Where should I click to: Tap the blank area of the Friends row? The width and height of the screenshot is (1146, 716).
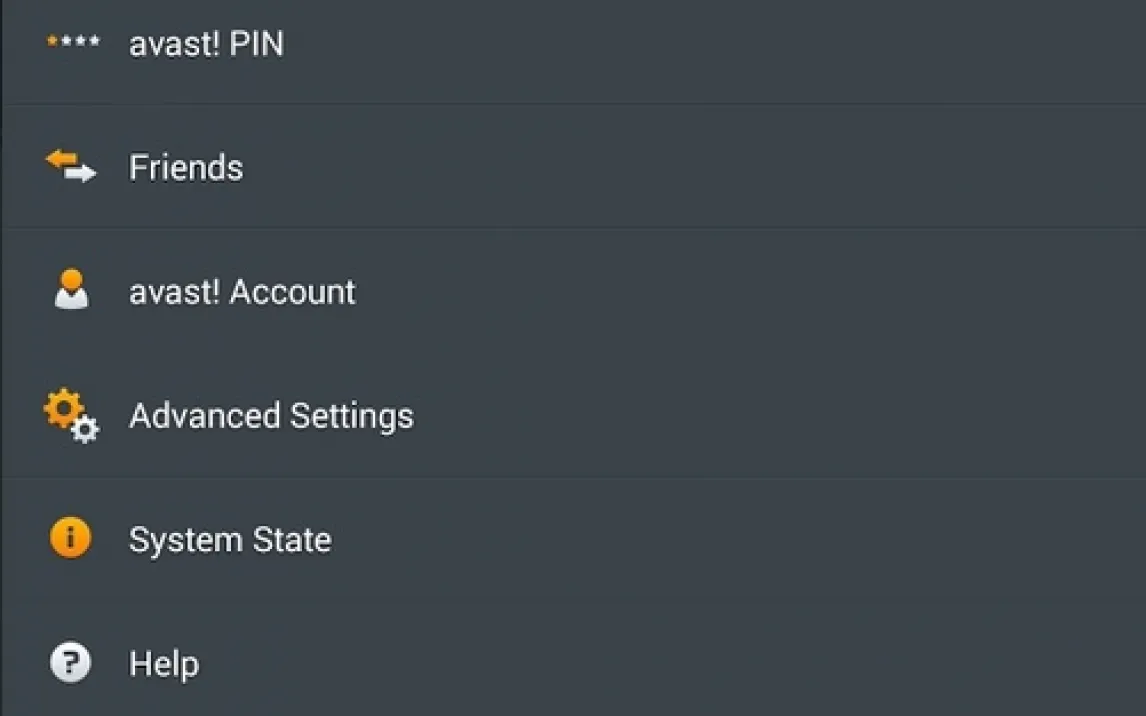coord(700,167)
